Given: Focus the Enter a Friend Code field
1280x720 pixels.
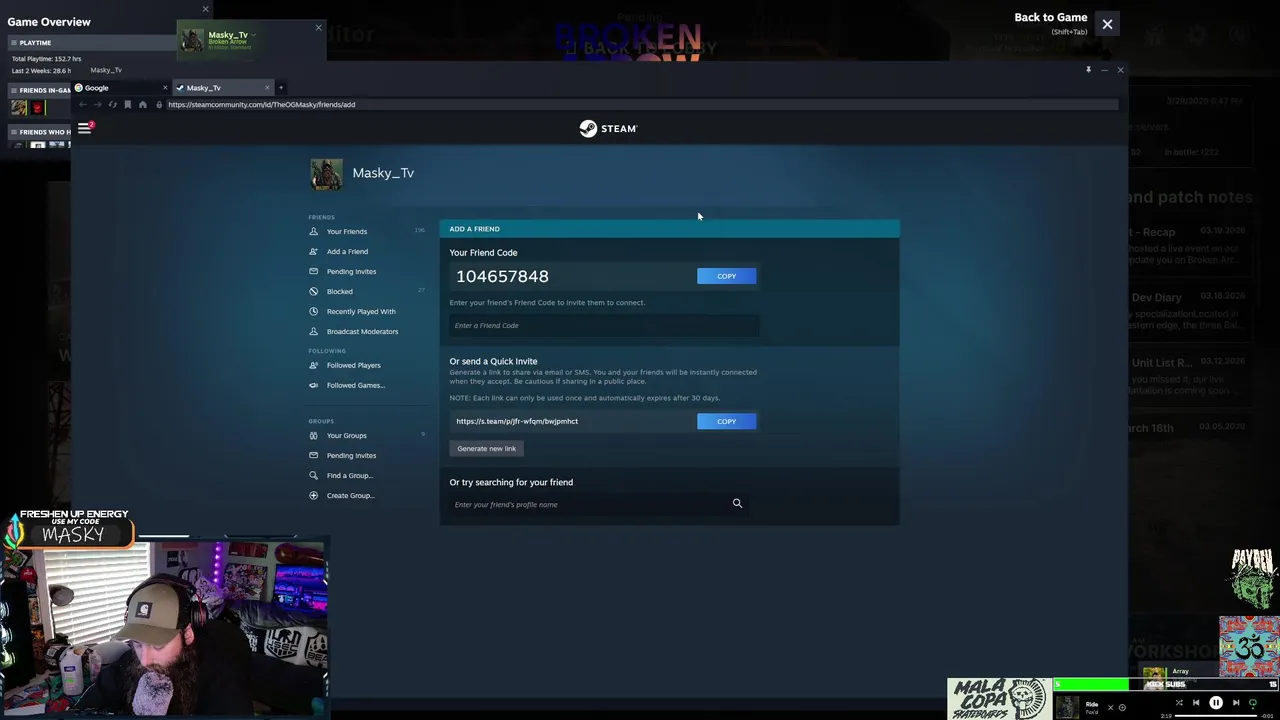Looking at the screenshot, I should tap(604, 325).
